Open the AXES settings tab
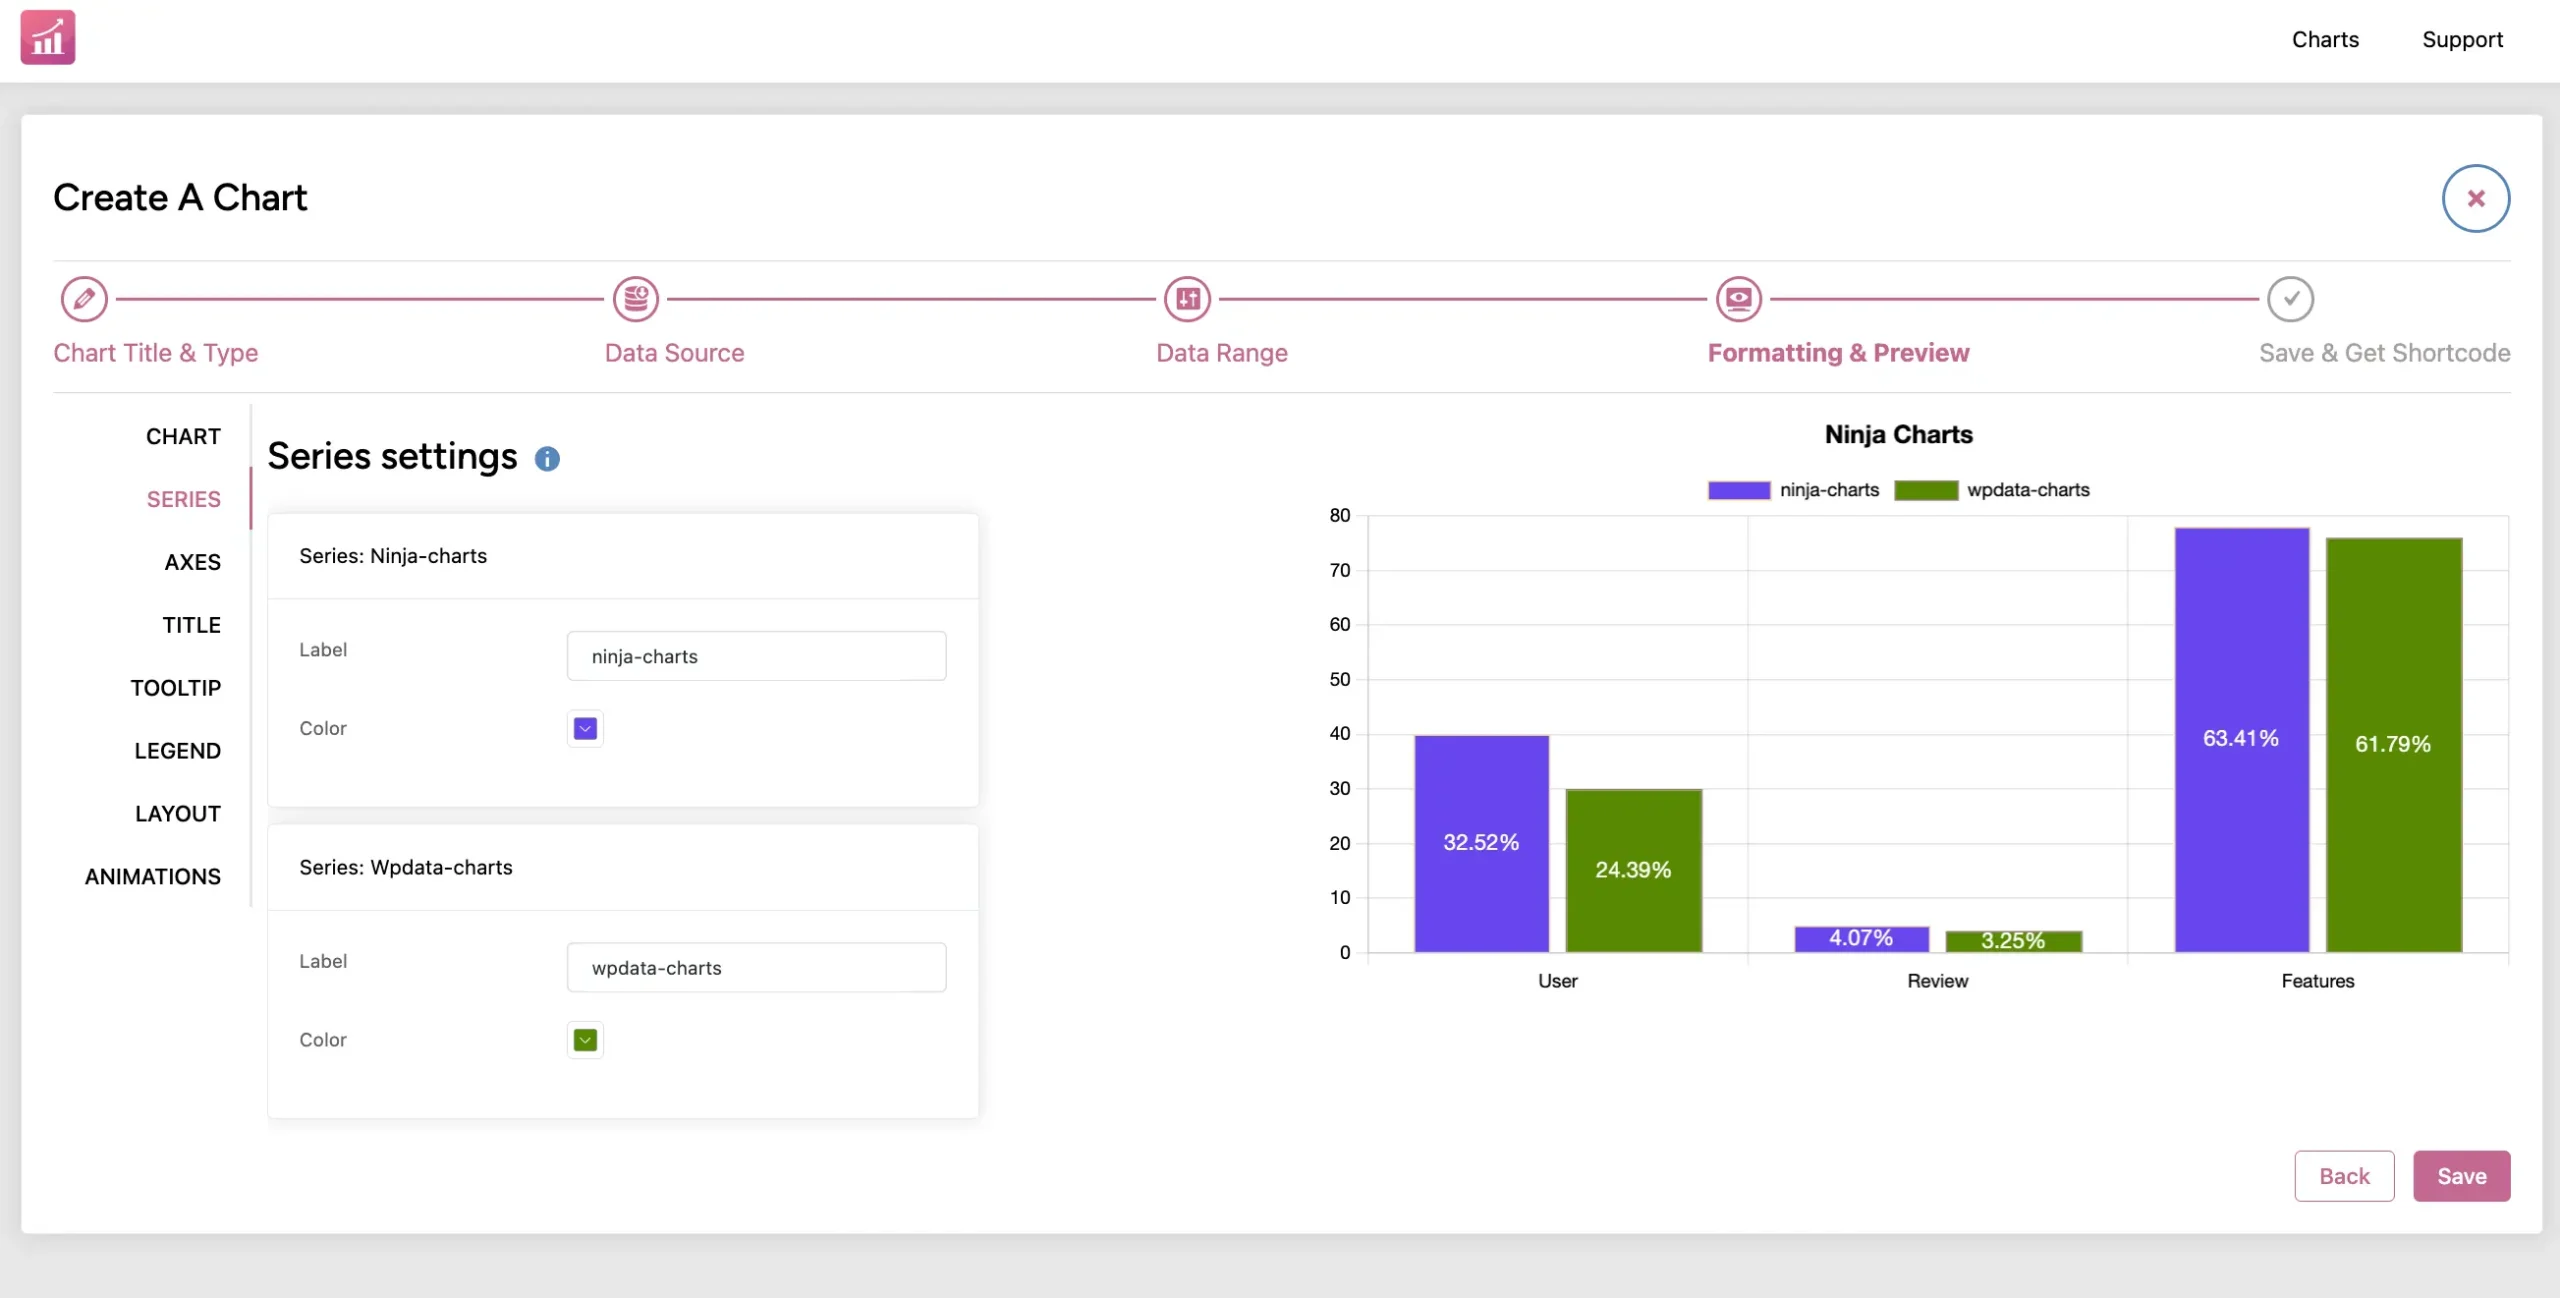Image resolution: width=2560 pixels, height=1298 pixels. 193,562
